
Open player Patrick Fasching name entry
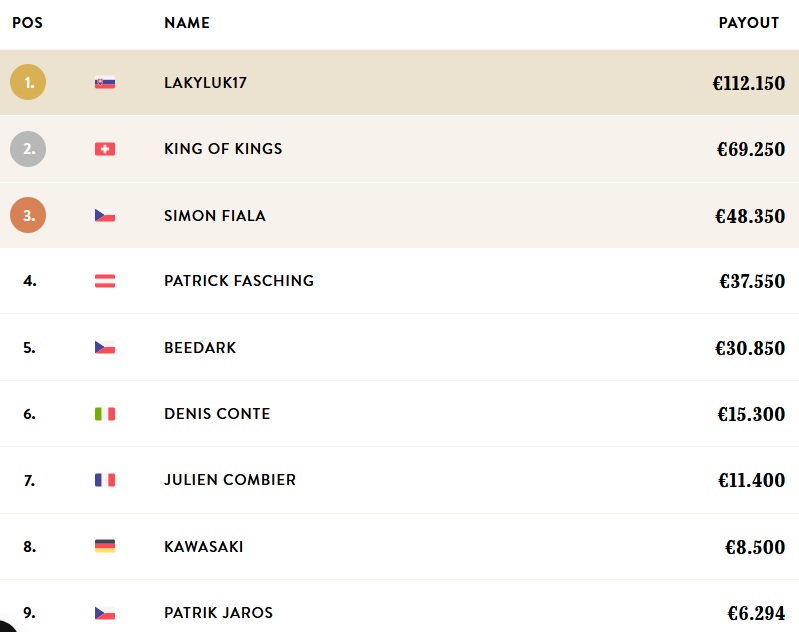click(x=239, y=281)
